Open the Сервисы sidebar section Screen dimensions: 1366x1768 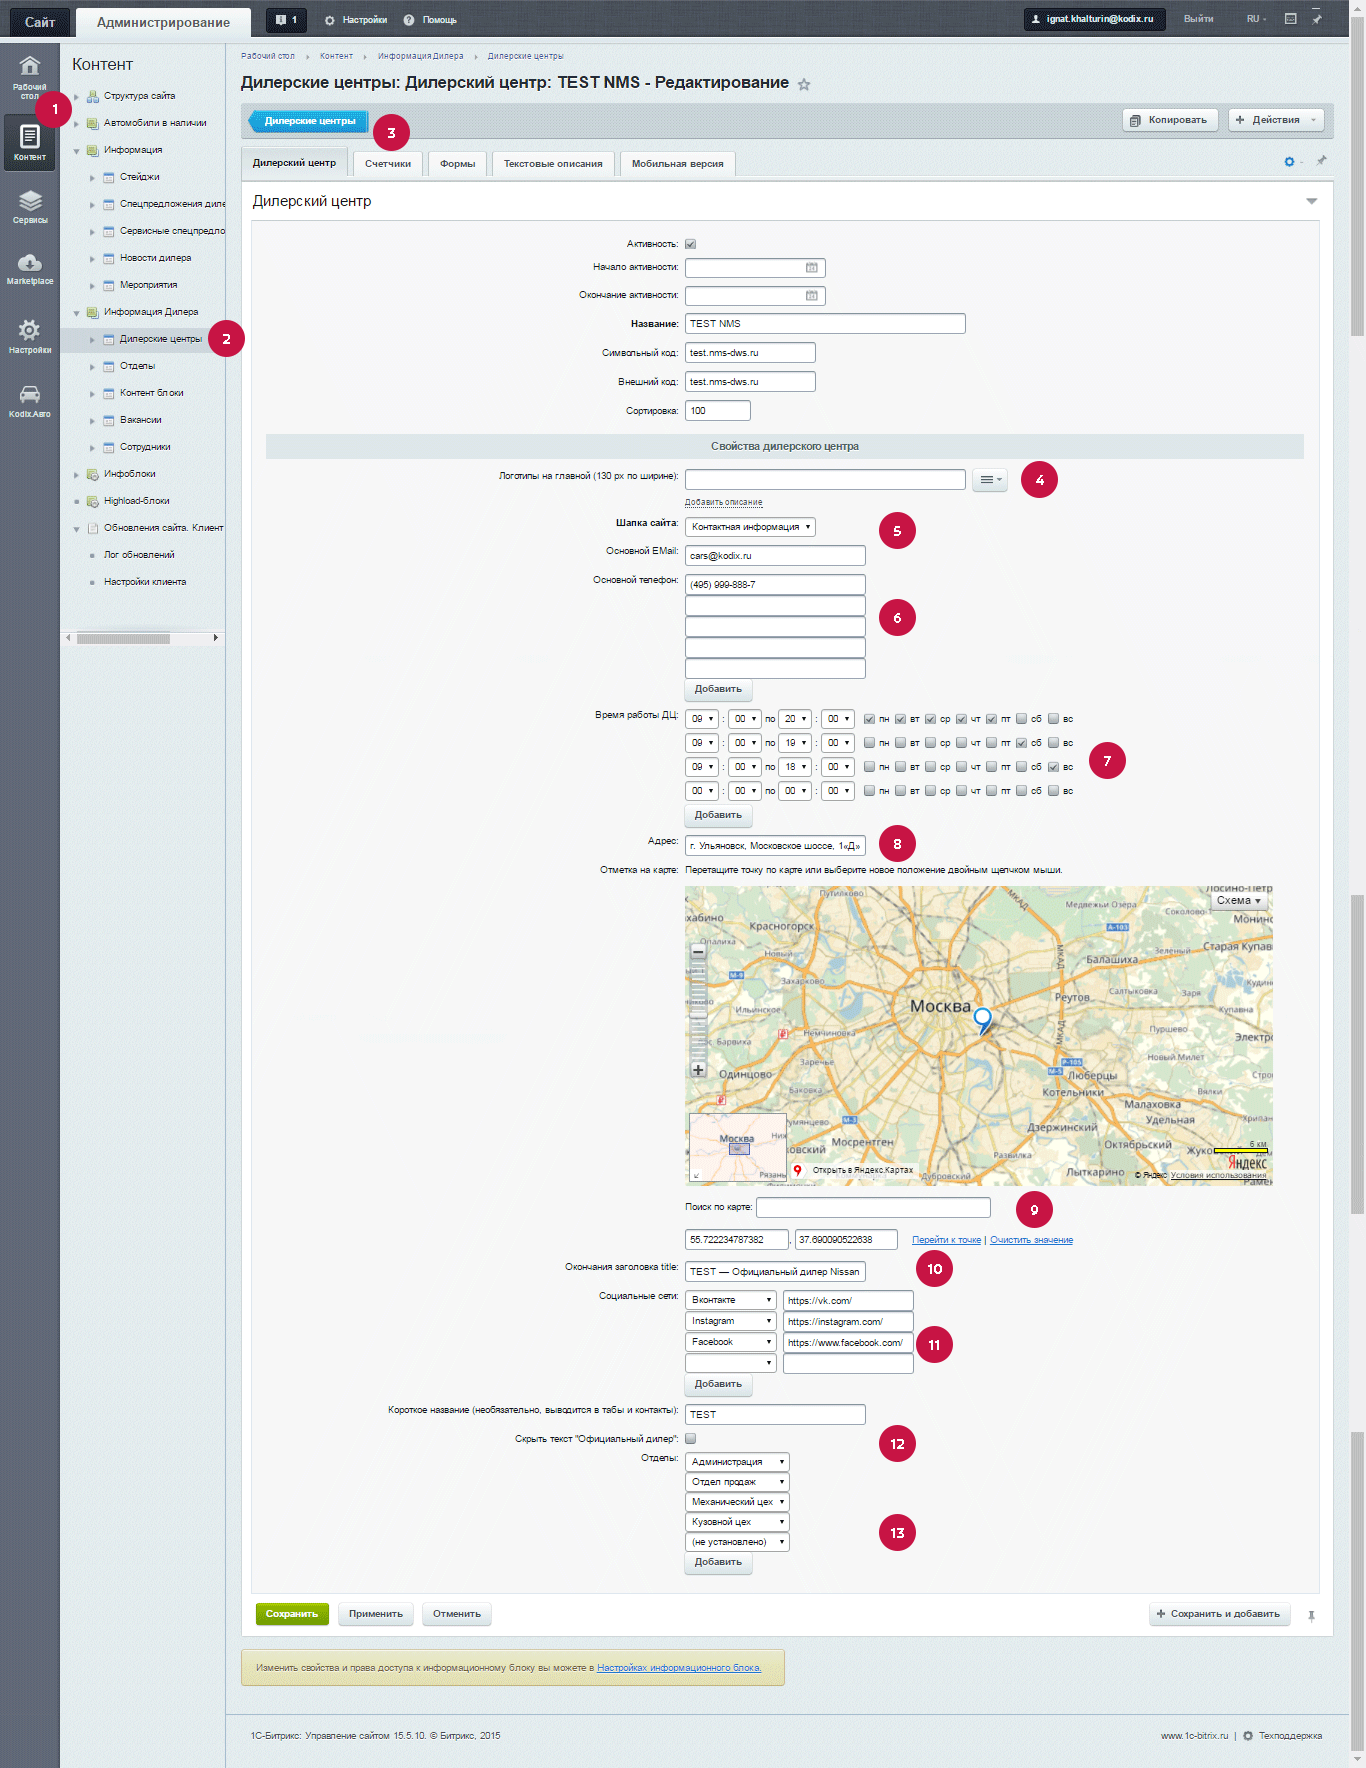click(30, 207)
